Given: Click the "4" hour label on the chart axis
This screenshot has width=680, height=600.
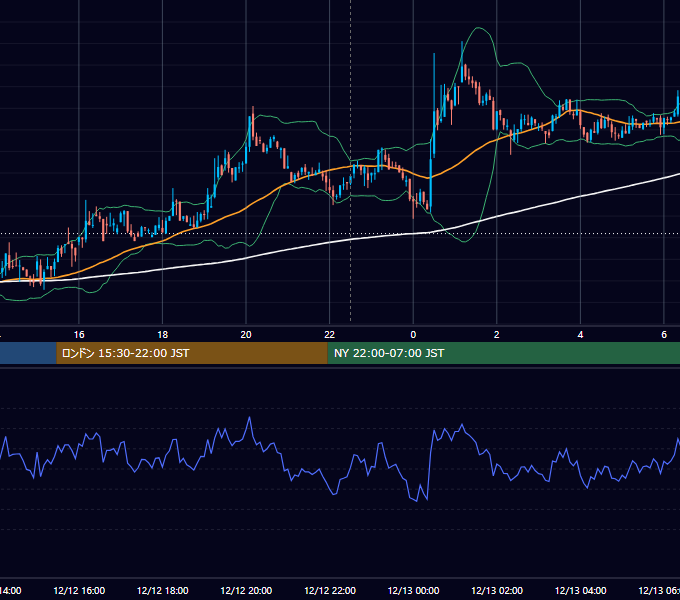Looking at the screenshot, I should coord(580,335).
